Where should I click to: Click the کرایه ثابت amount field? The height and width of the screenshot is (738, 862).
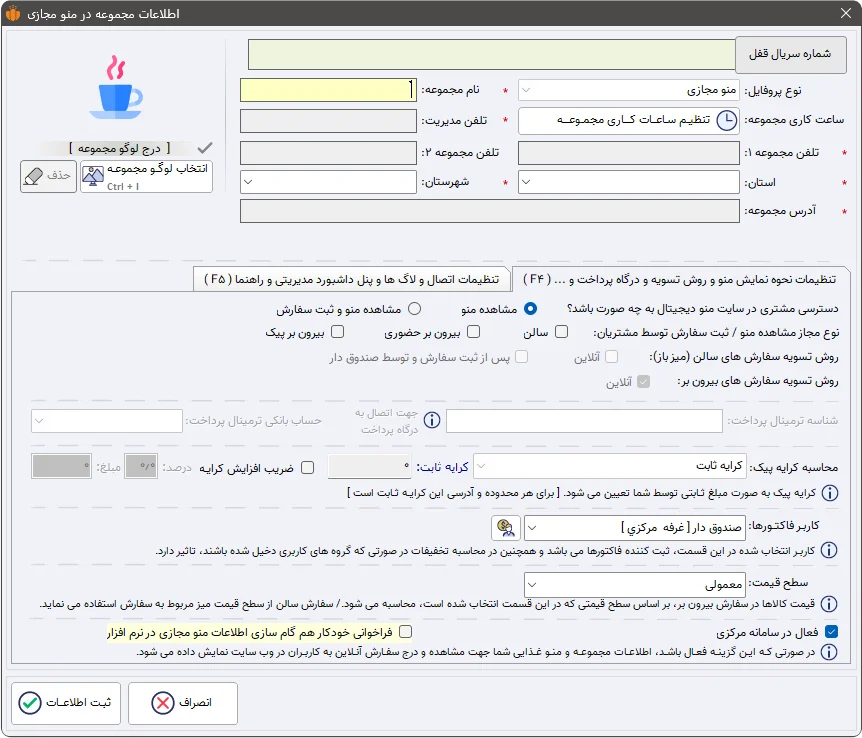pyautogui.click(x=370, y=466)
